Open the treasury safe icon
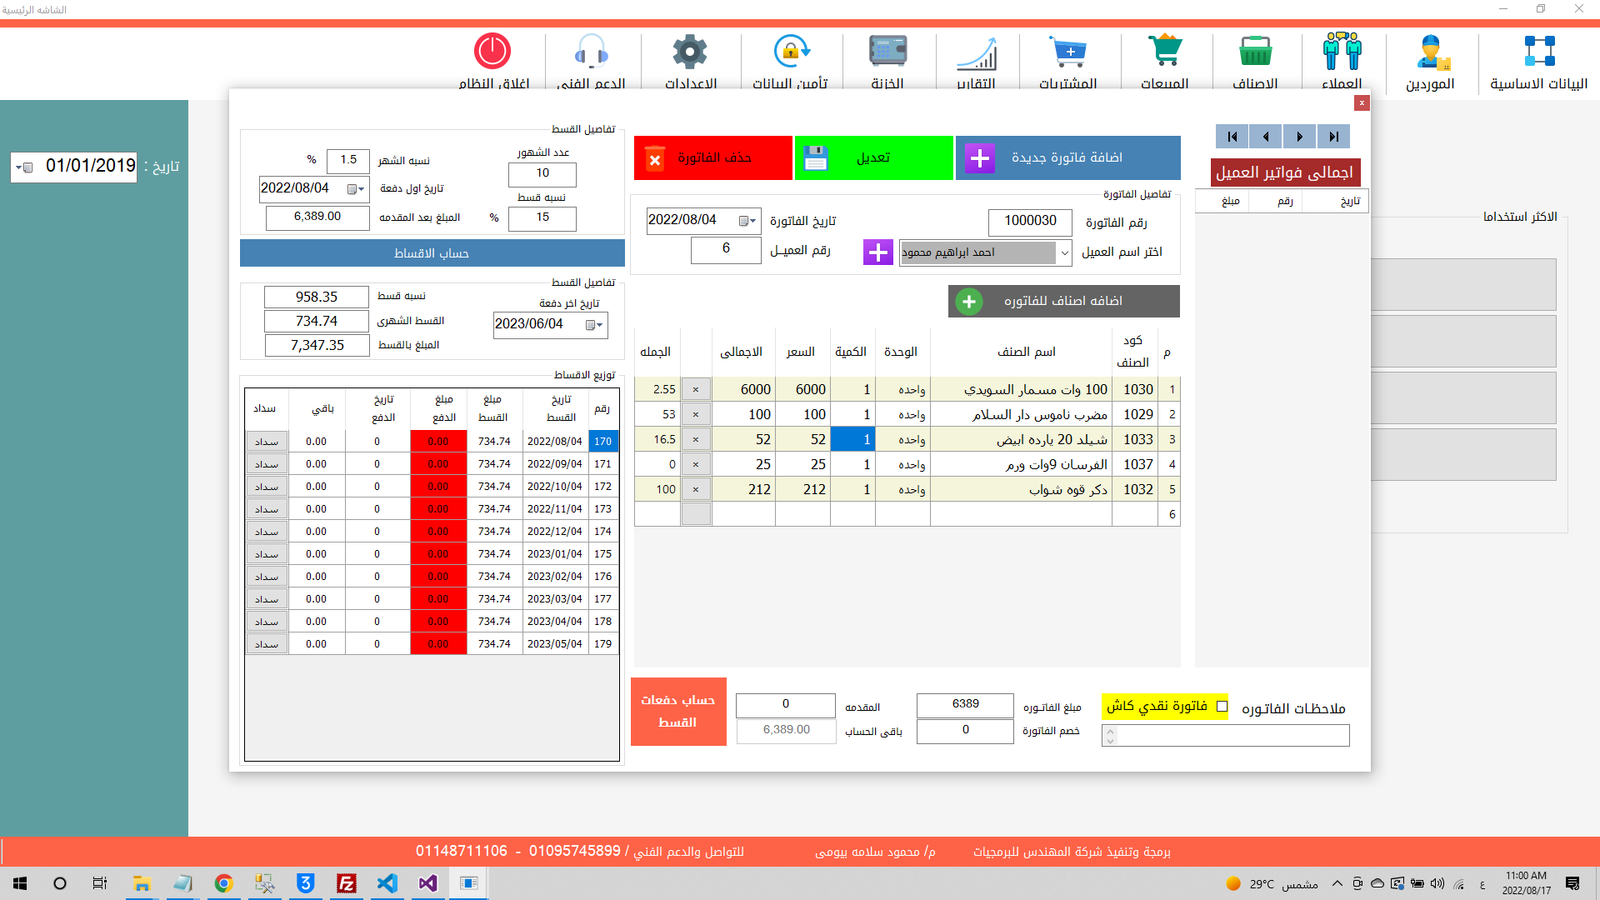Screen dimensions: 1600x900 [887, 51]
